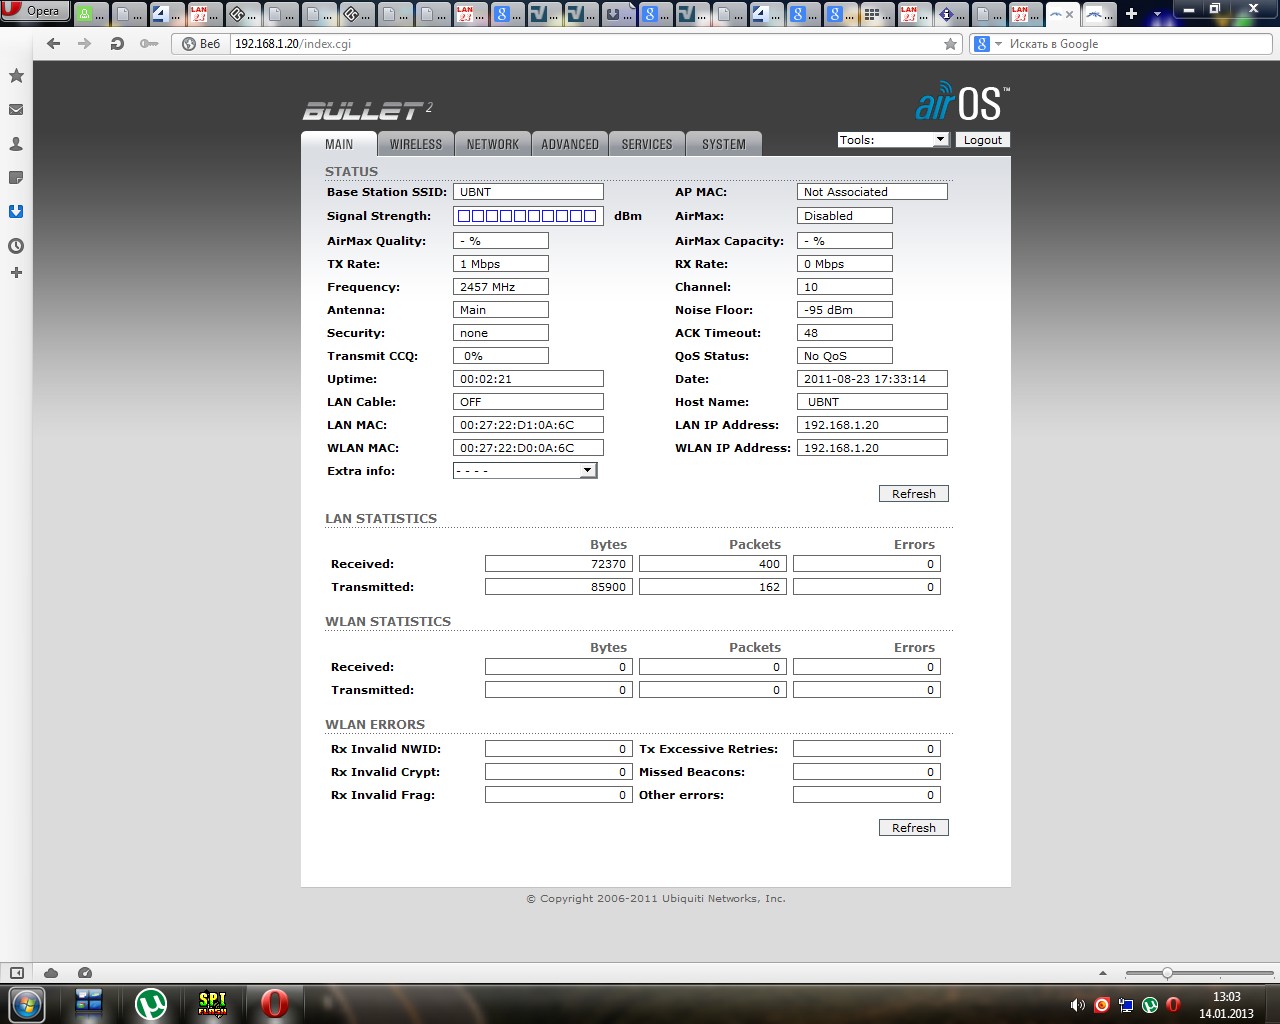Viewport: 1280px width, 1024px height.
Task: Switch to the WIRELESS tab
Action: (416, 144)
